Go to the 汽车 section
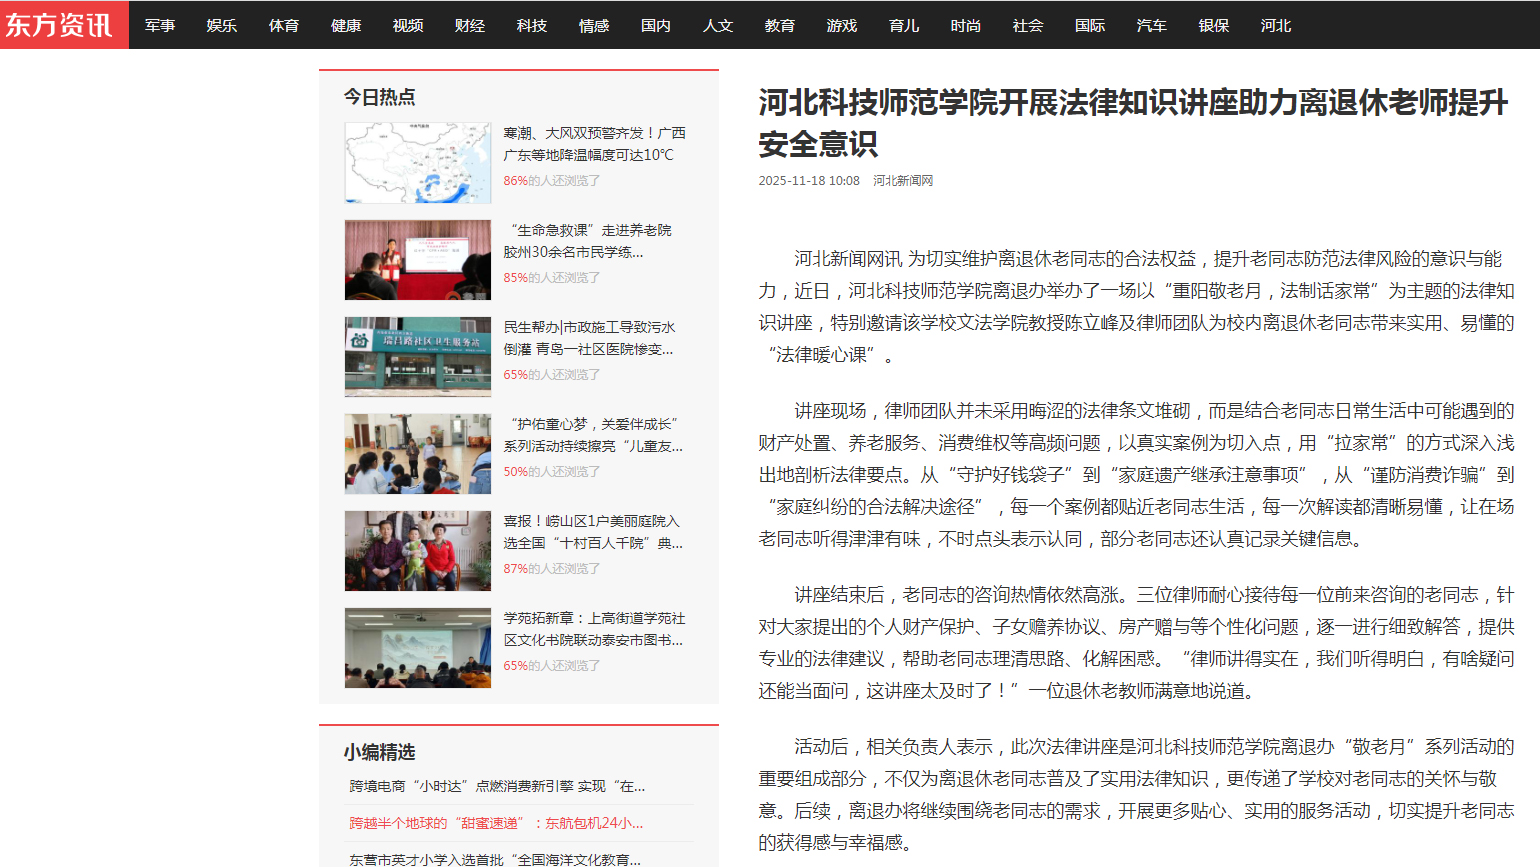The width and height of the screenshot is (1540, 867). click(x=1152, y=26)
